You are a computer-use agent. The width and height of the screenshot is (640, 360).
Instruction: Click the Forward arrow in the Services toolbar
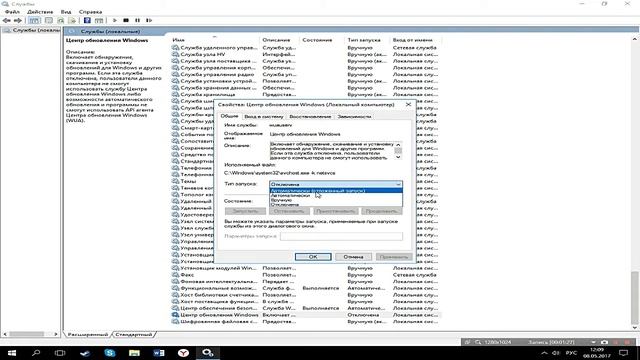coord(18,20)
